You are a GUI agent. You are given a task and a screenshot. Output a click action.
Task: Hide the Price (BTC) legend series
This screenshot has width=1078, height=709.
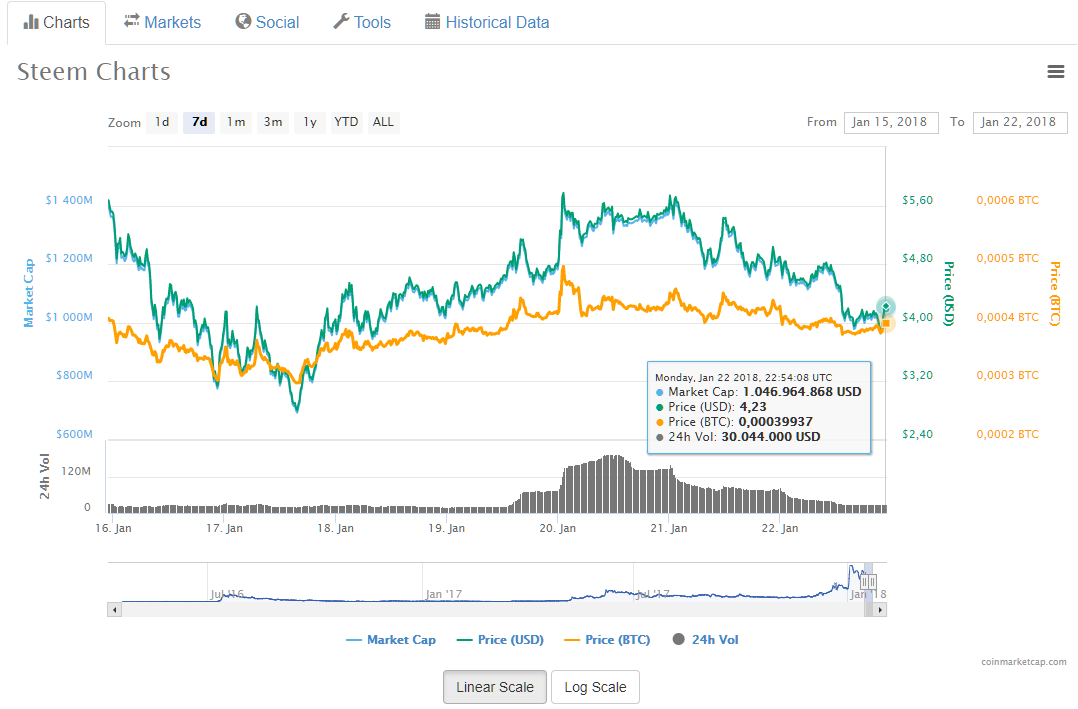point(607,640)
